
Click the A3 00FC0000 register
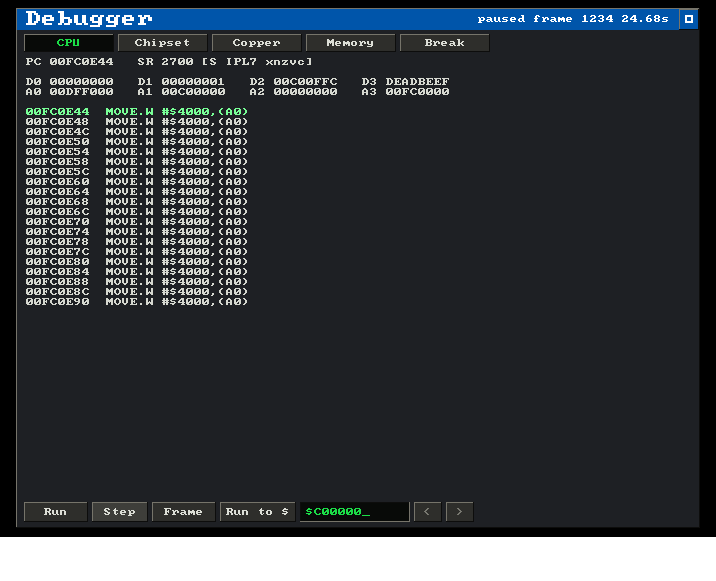[405, 92]
